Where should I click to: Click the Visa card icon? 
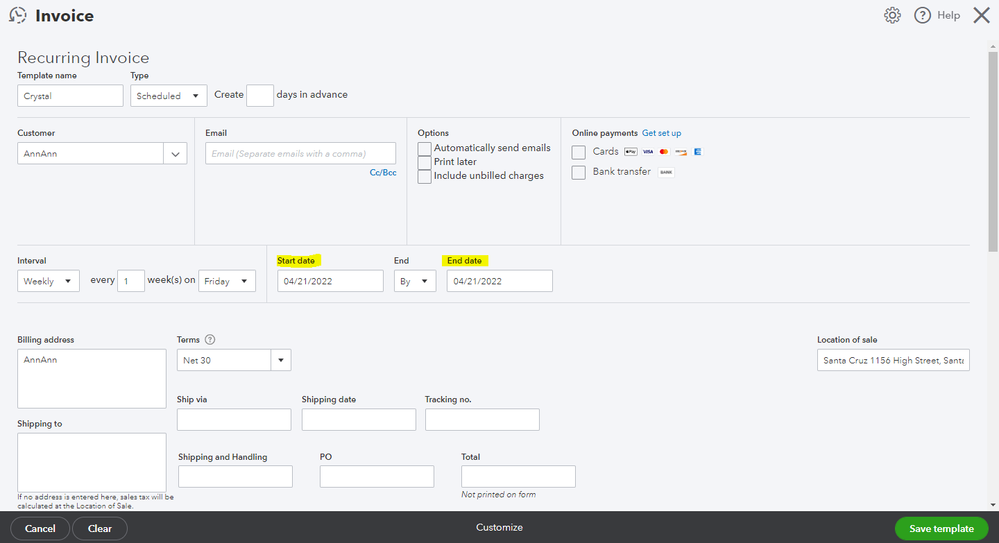[x=647, y=152]
